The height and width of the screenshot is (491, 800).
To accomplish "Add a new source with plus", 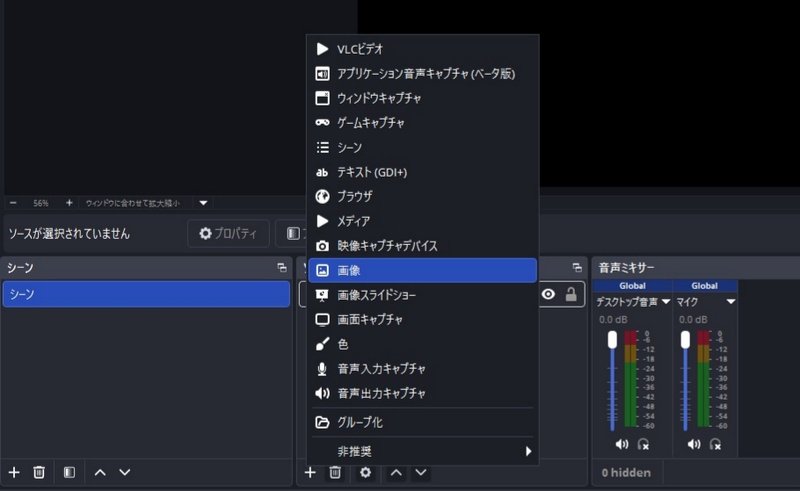I will [310, 472].
